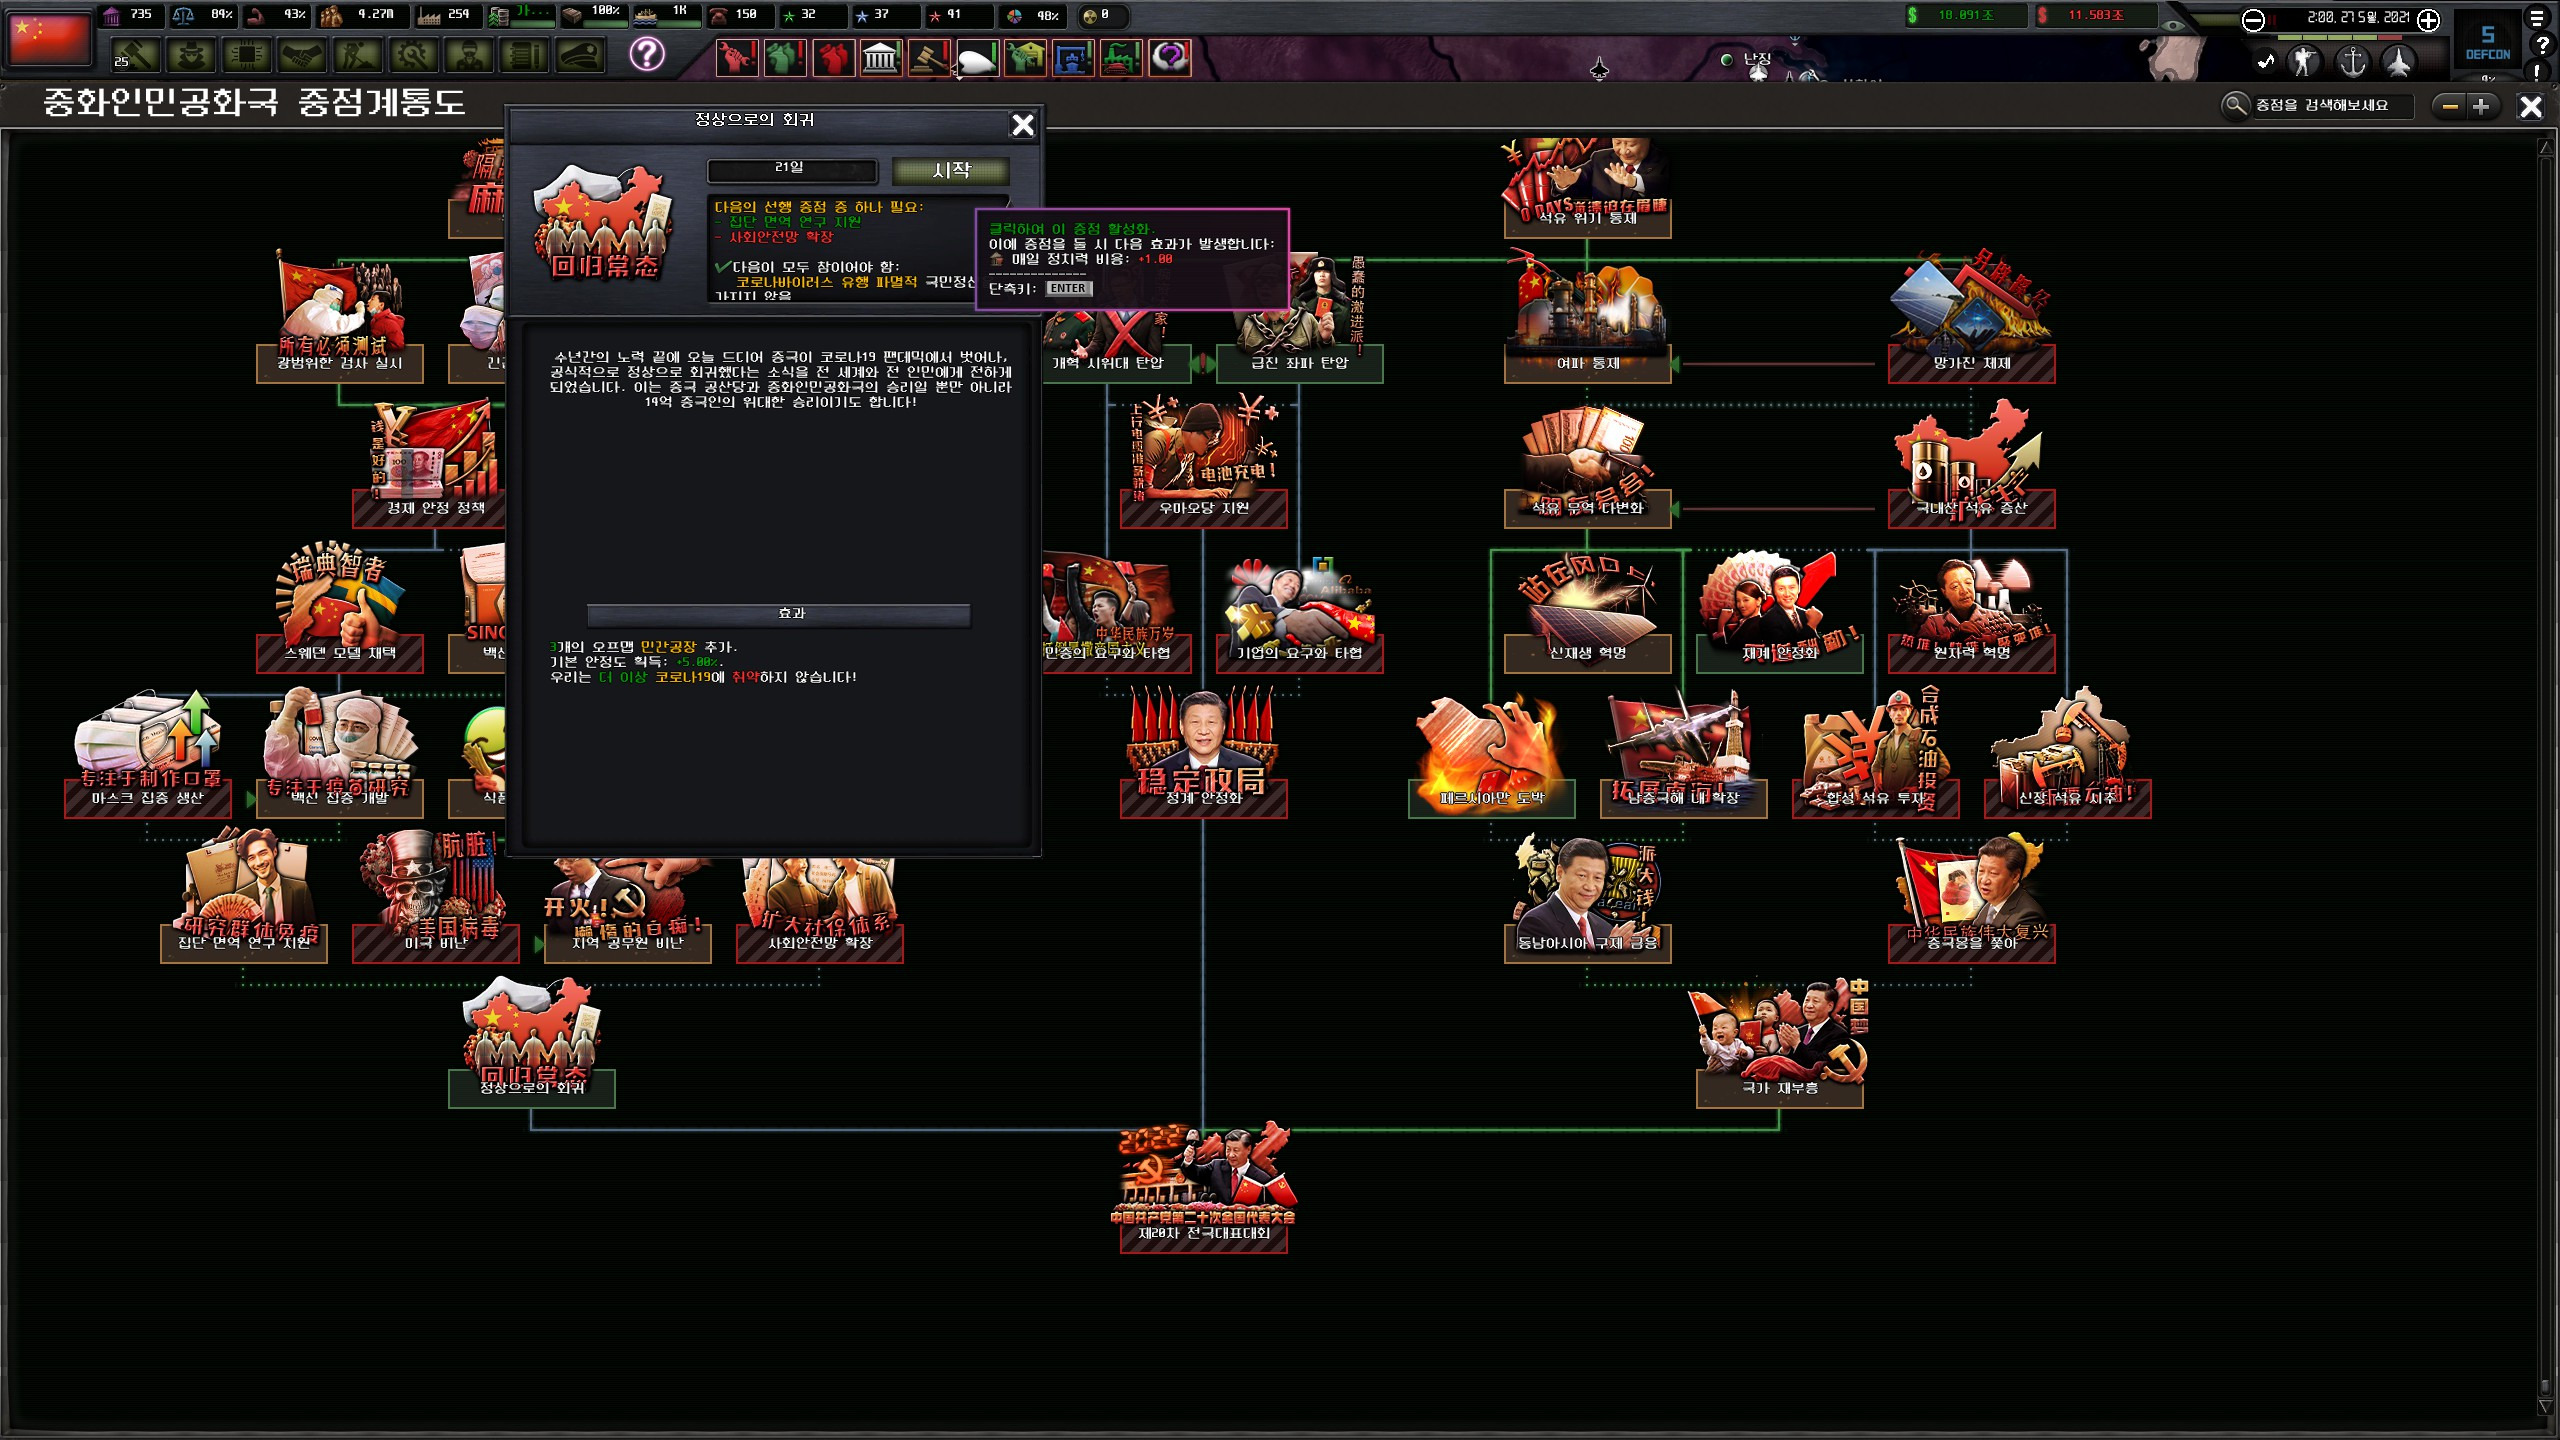The height and width of the screenshot is (1440, 2560).
Task: Click the purple question mark help icon
Action: [x=647, y=54]
